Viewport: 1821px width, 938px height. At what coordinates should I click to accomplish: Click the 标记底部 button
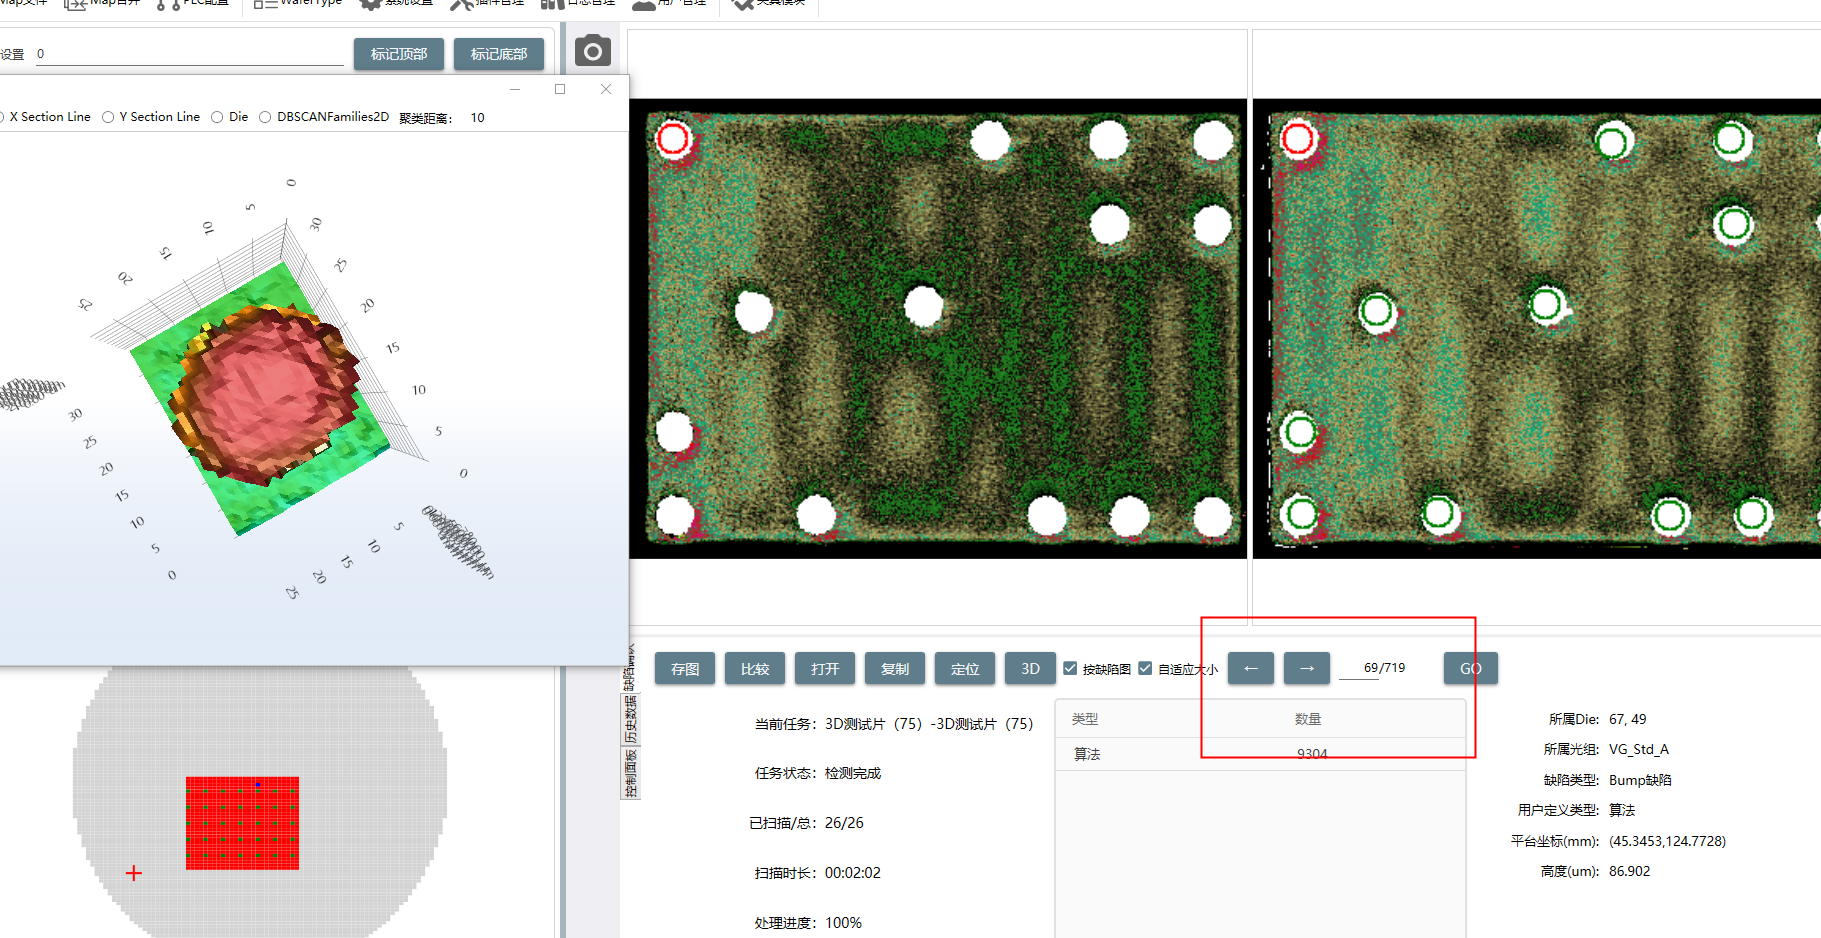pyautogui.click(x=498, y=54)
